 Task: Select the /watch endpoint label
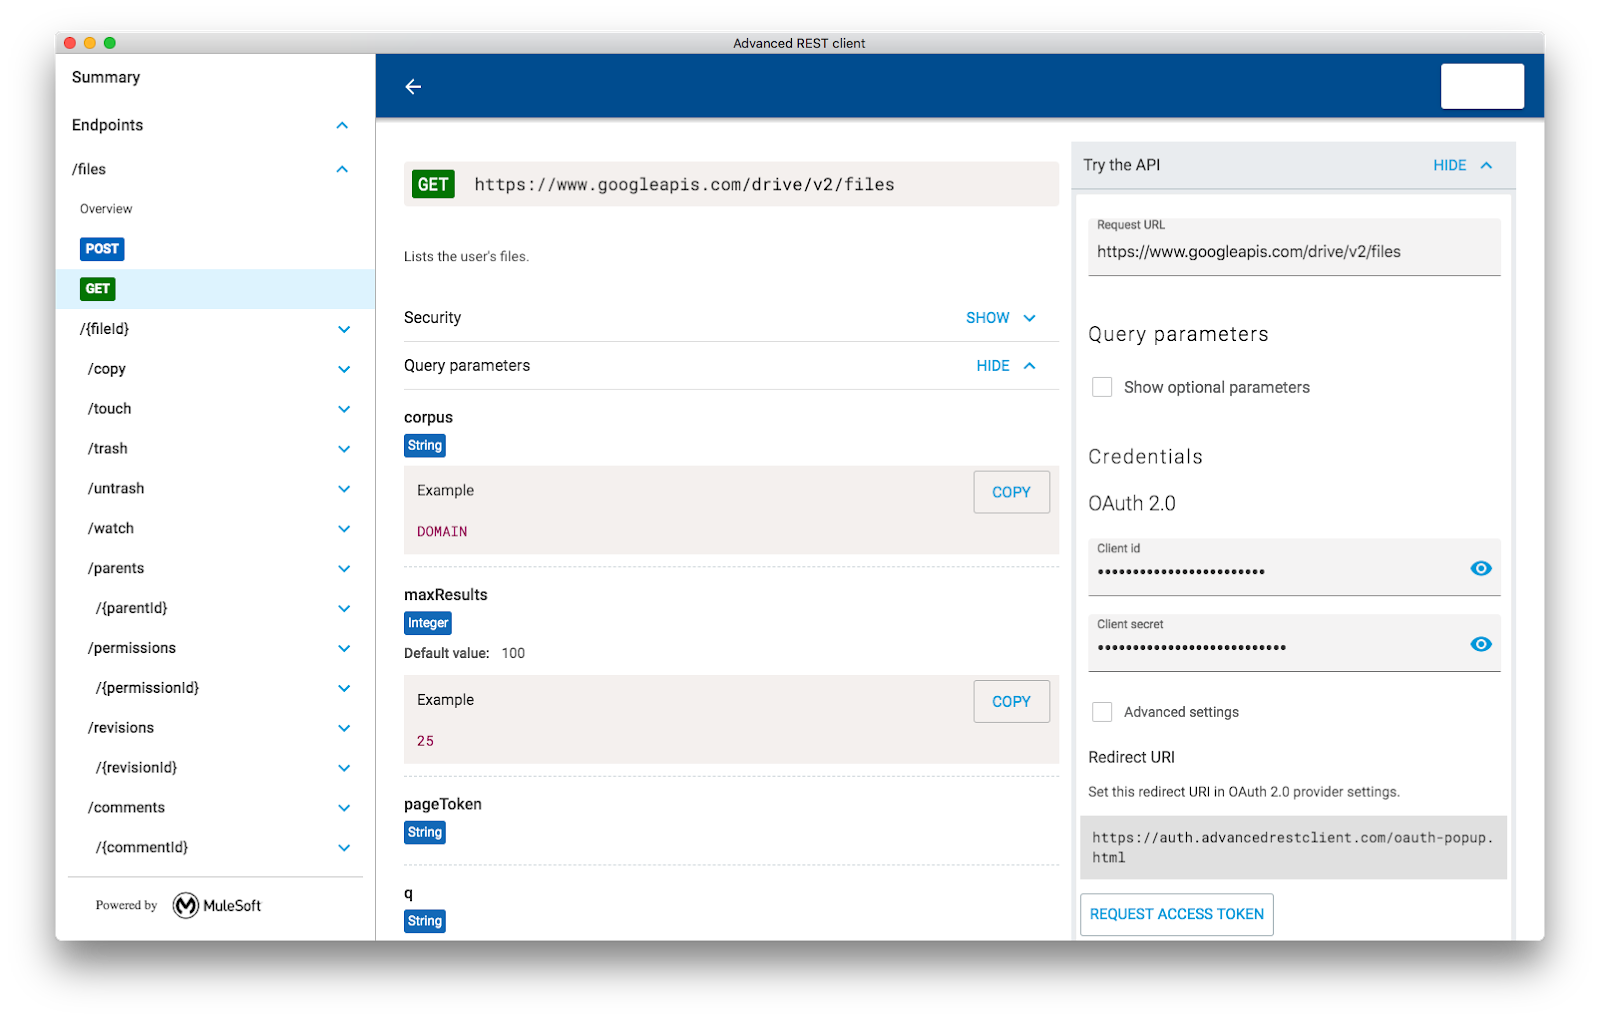(111, 528)
